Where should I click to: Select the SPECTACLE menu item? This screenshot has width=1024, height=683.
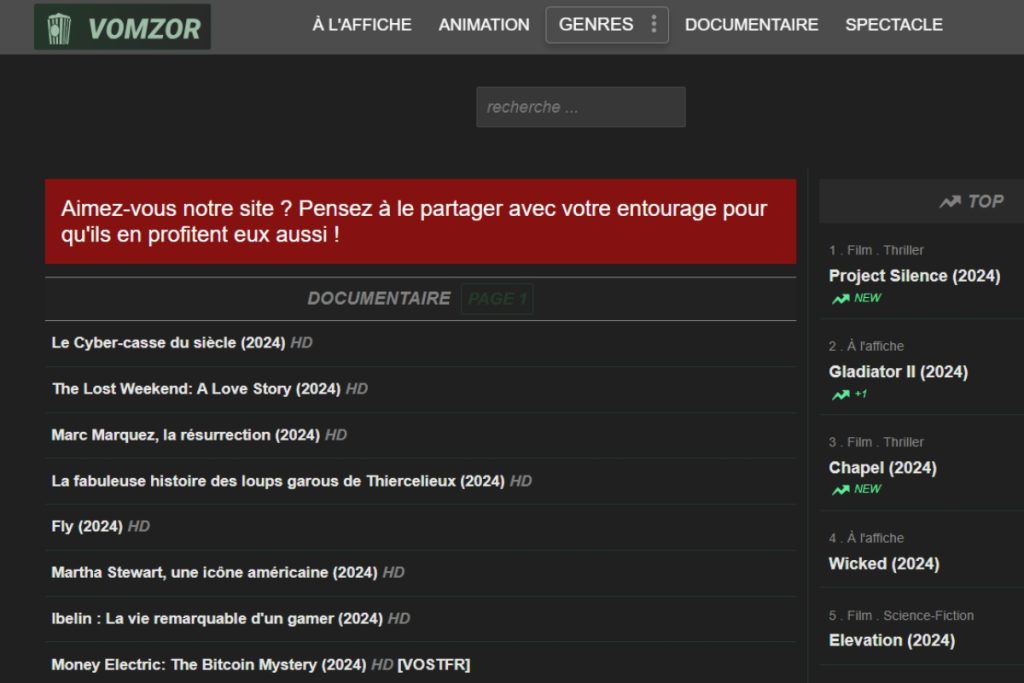(893, 24)
